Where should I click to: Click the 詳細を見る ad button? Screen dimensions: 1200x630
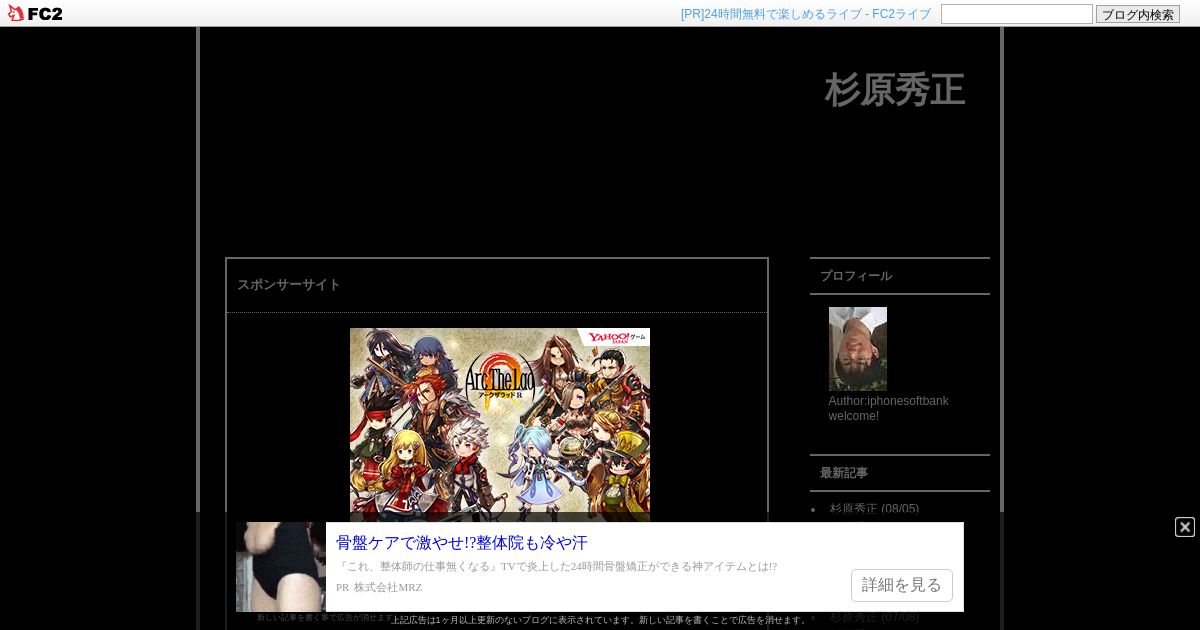tap(902, 585)
